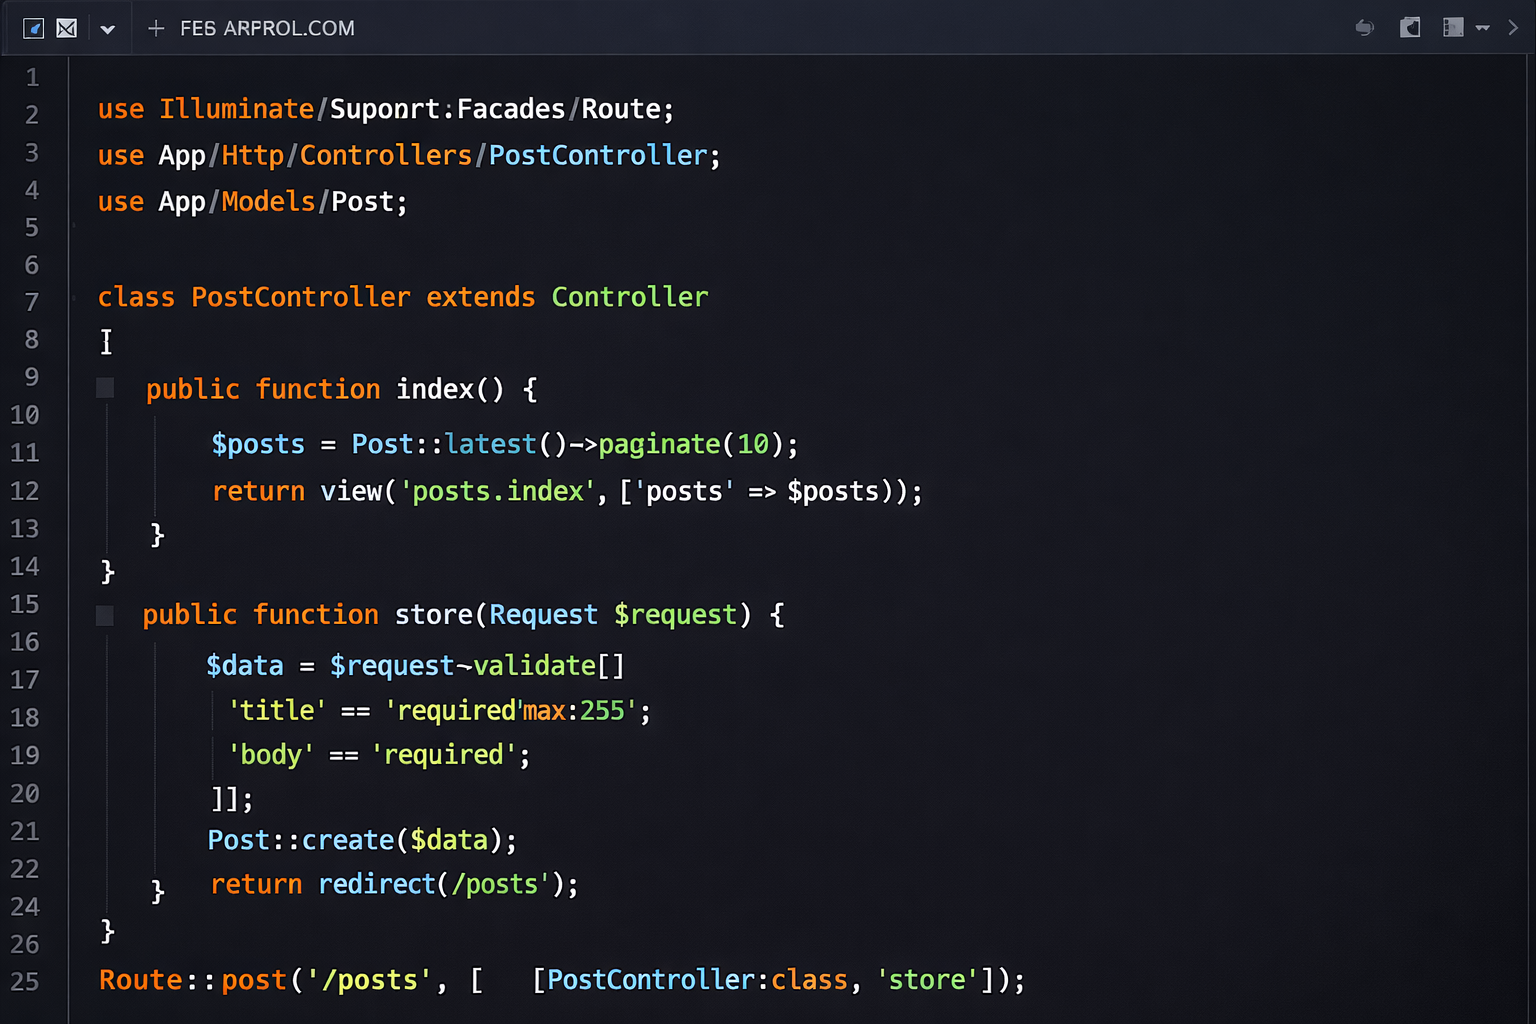
Task: Click the 'title' string key
Action: click(277, 710)
